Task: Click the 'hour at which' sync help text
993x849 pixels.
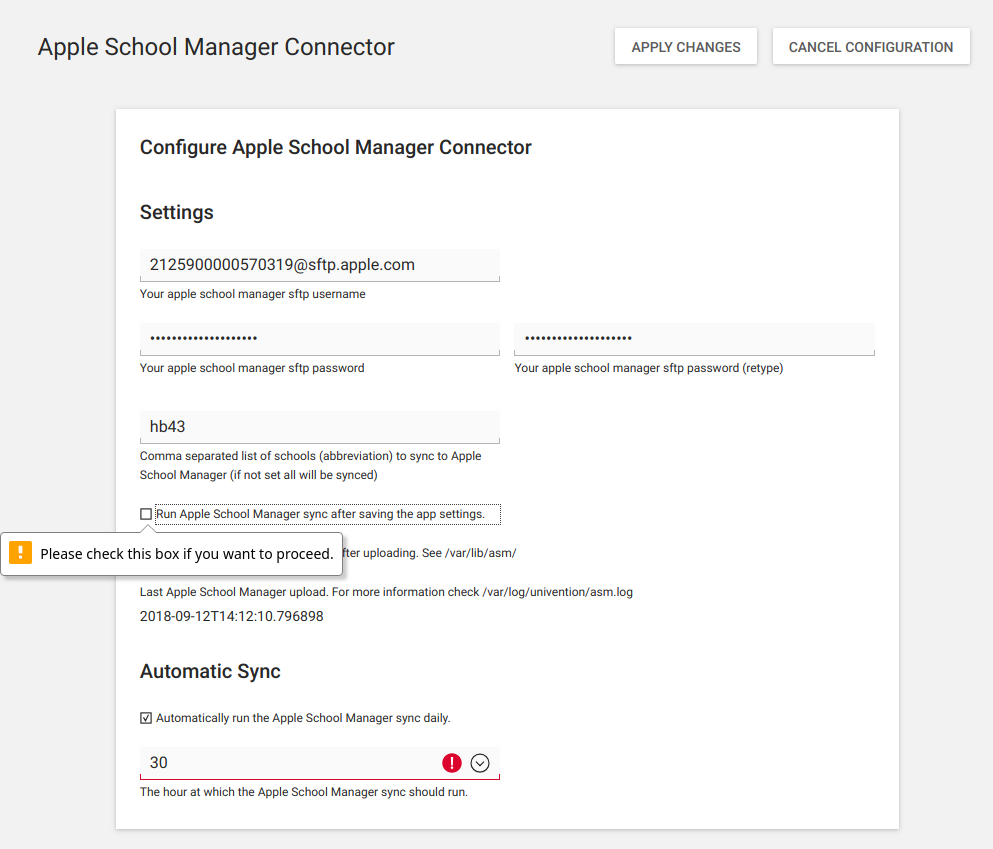Action: point(303,792)
